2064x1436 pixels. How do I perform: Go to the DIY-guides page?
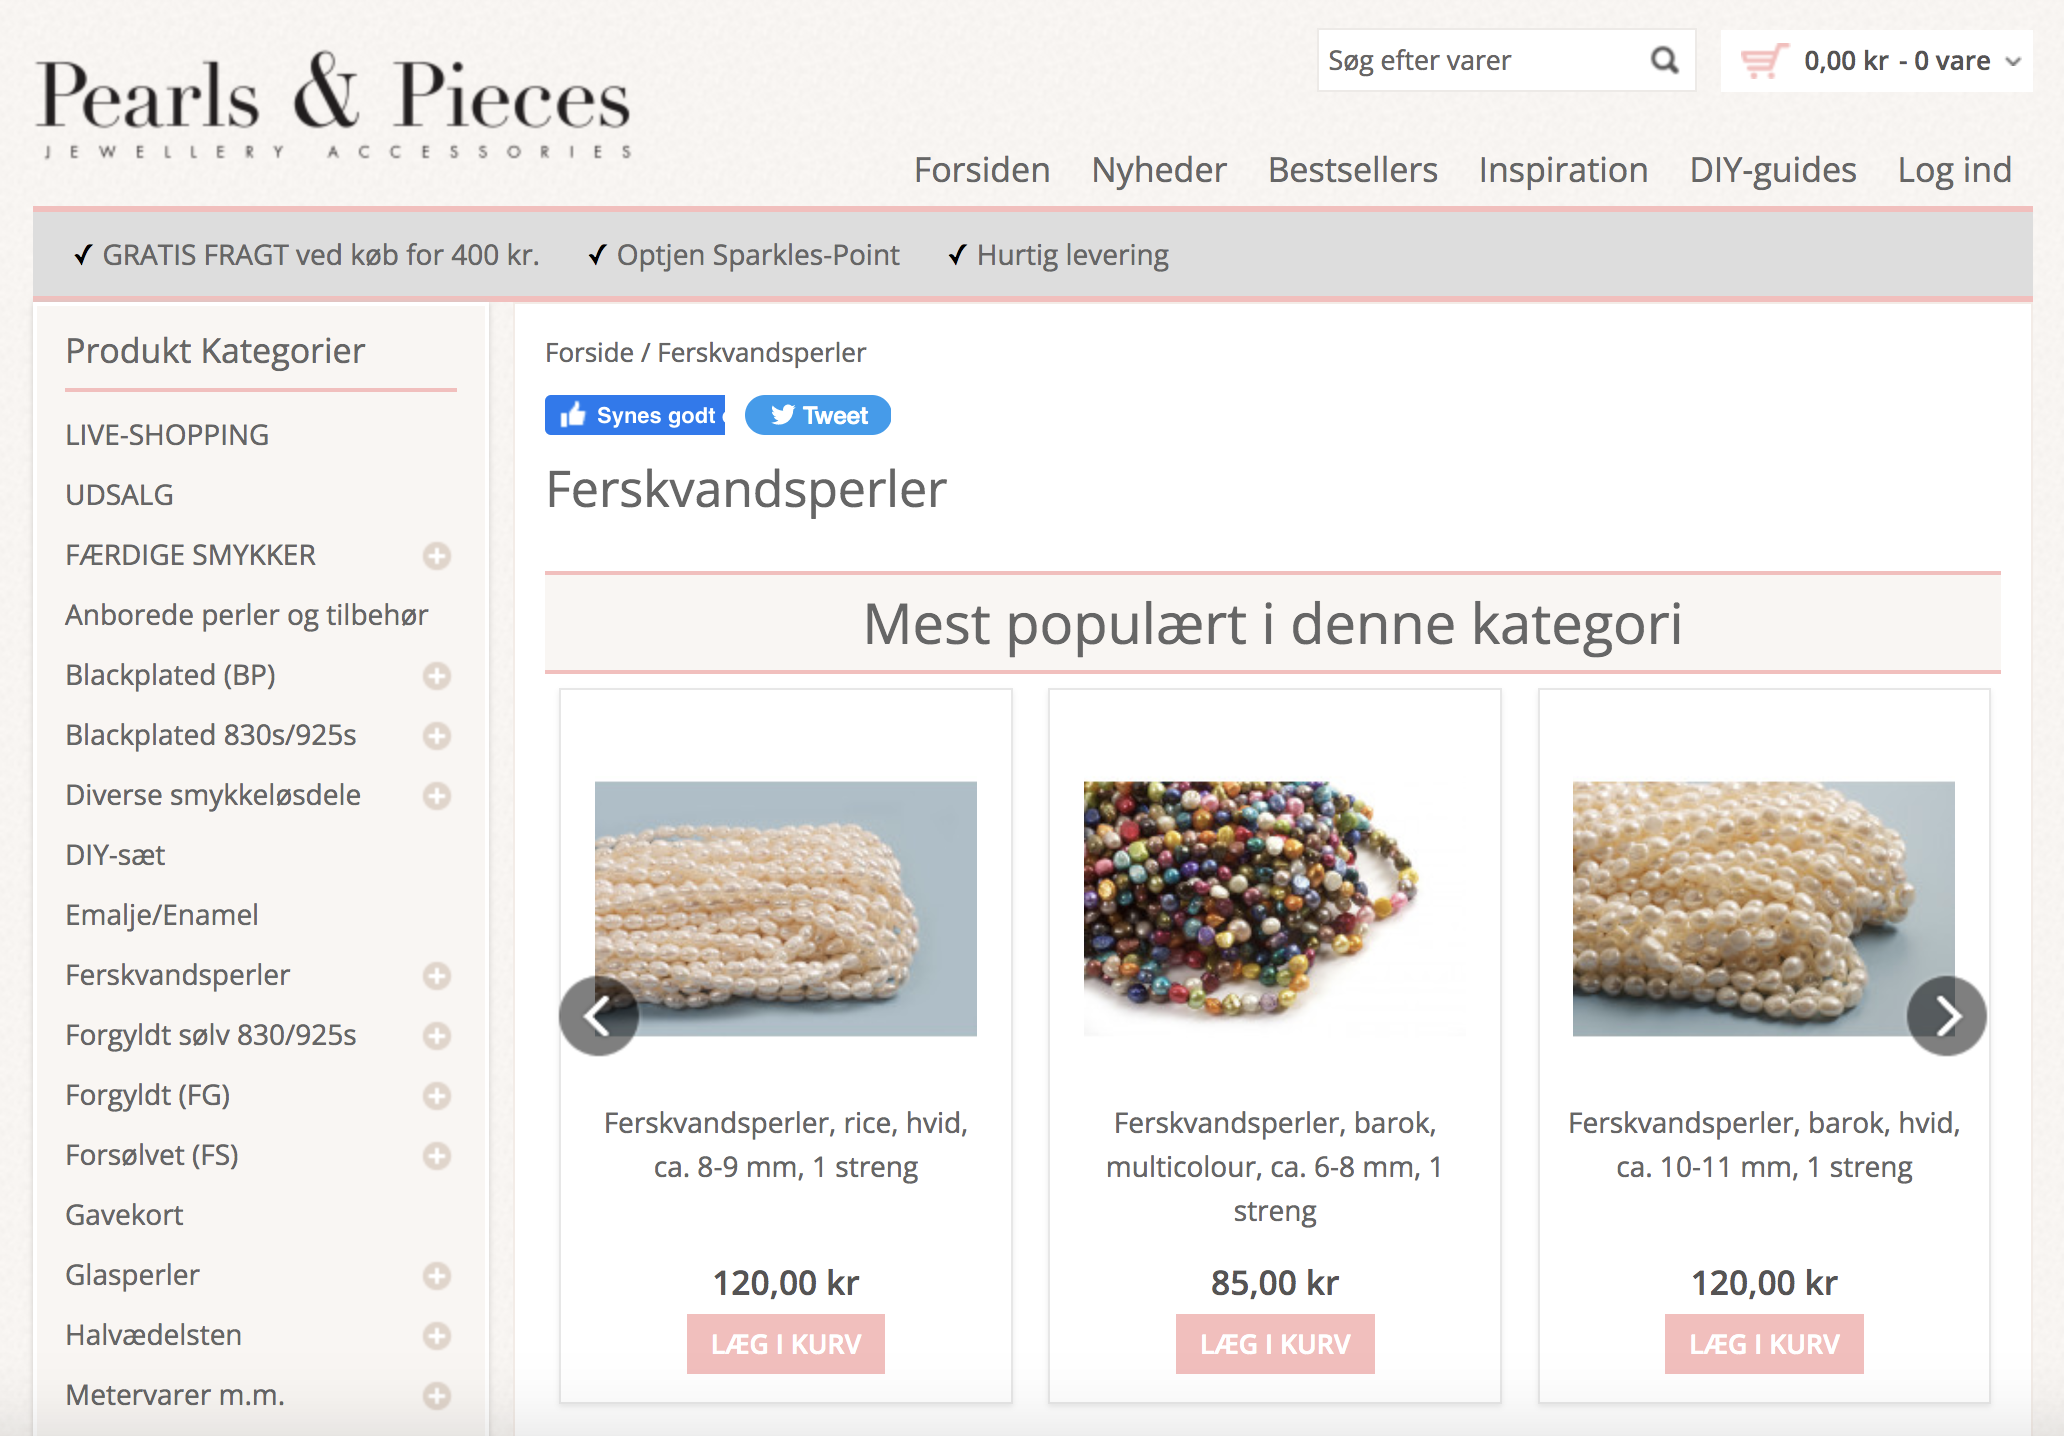pyautogui.click(x=1772, y=170)
